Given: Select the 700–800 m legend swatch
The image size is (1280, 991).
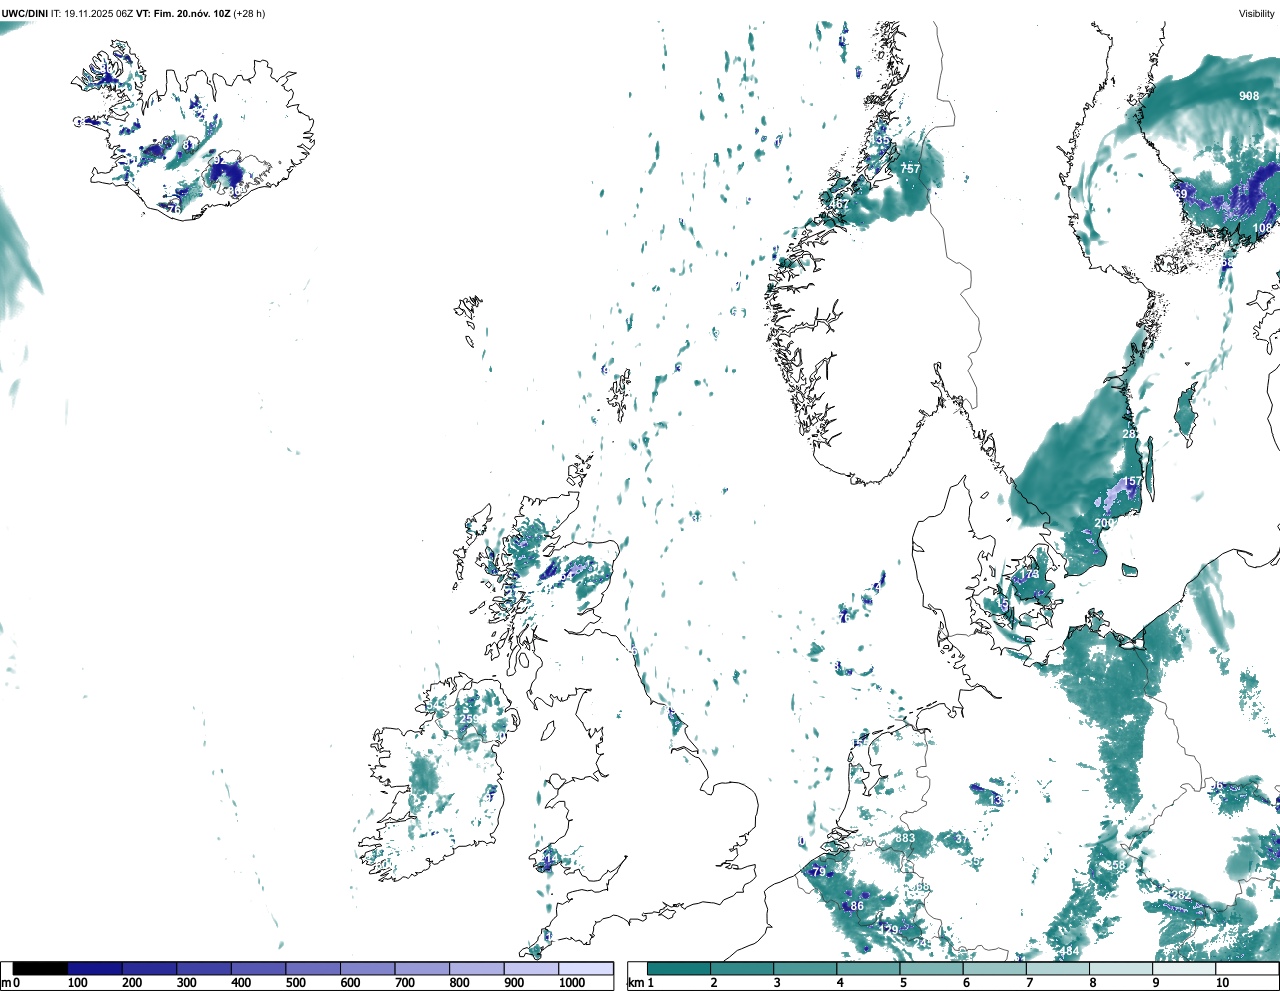Looking at the screenshot, I should [422, 968].
